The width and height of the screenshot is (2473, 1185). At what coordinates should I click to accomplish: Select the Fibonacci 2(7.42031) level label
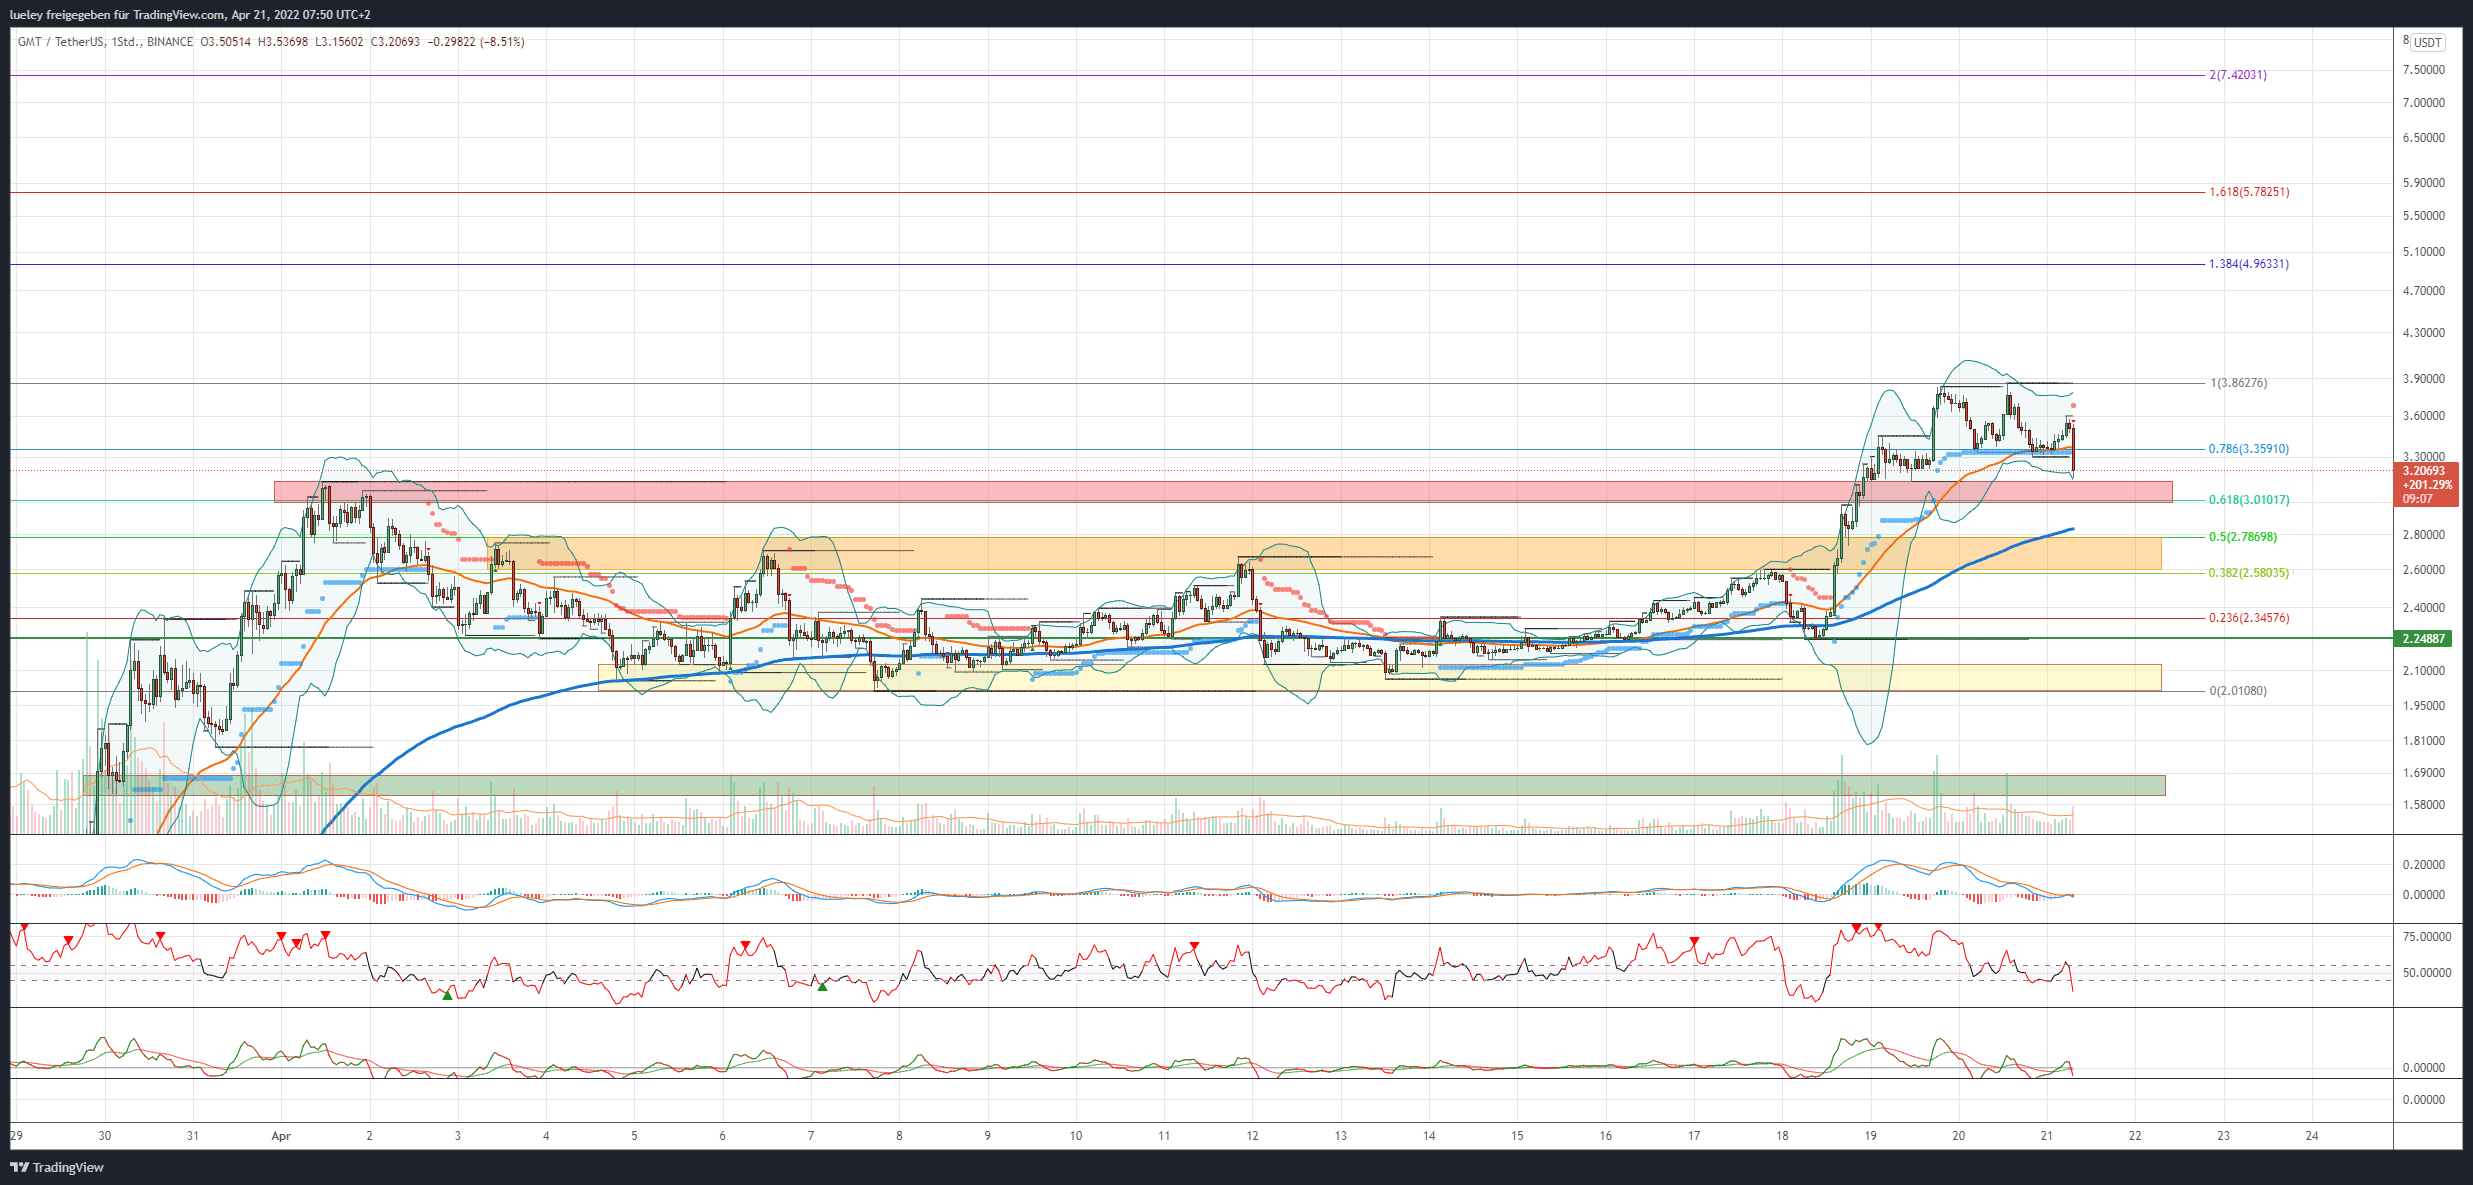[x=2238, y=75]
